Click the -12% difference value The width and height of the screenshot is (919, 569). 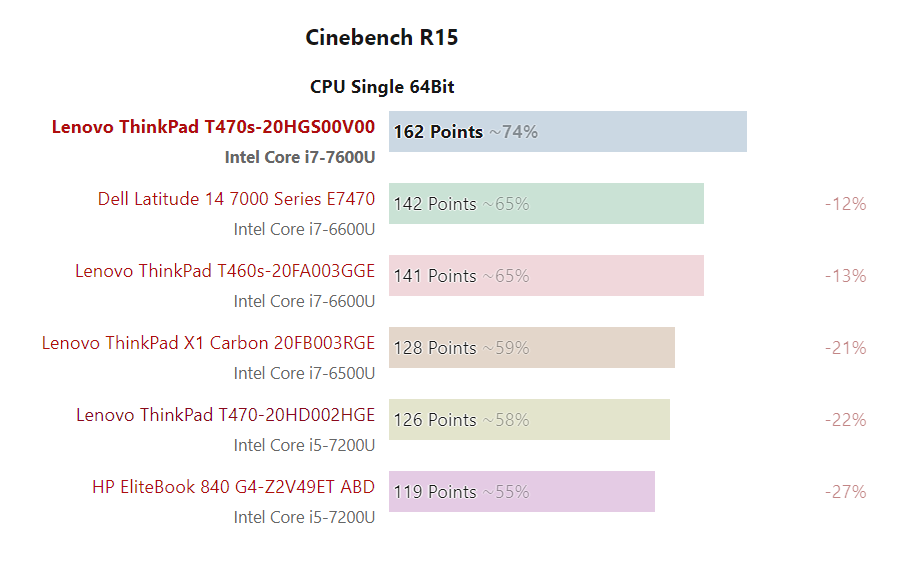(846, 204)
